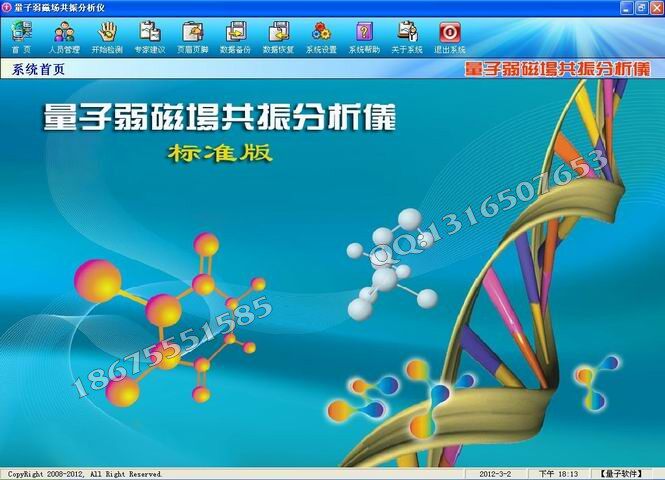This screenshot has height=480, width=665.
Task: Show 系统帮助 system help
Action: coord(364,35)
